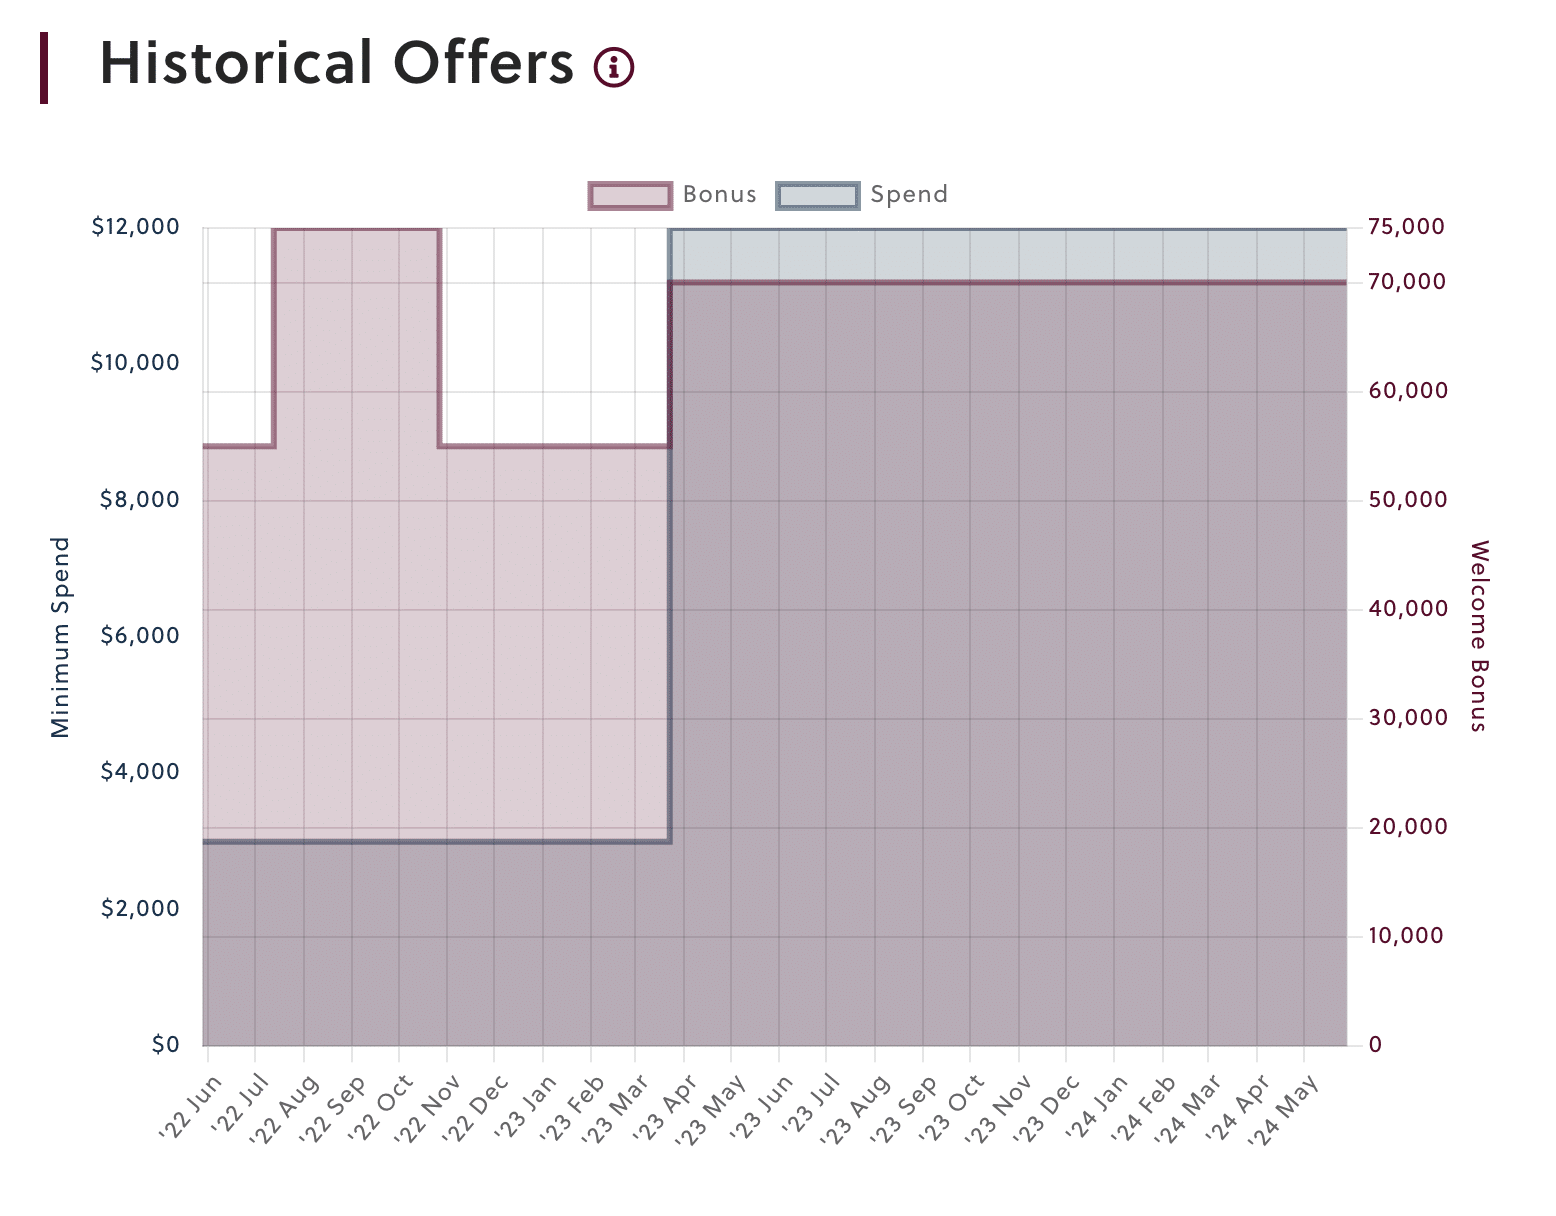Screen dimensions: 1556x1216
Task: Click the info icon beside Historical Offers
Action: [614, 67]
